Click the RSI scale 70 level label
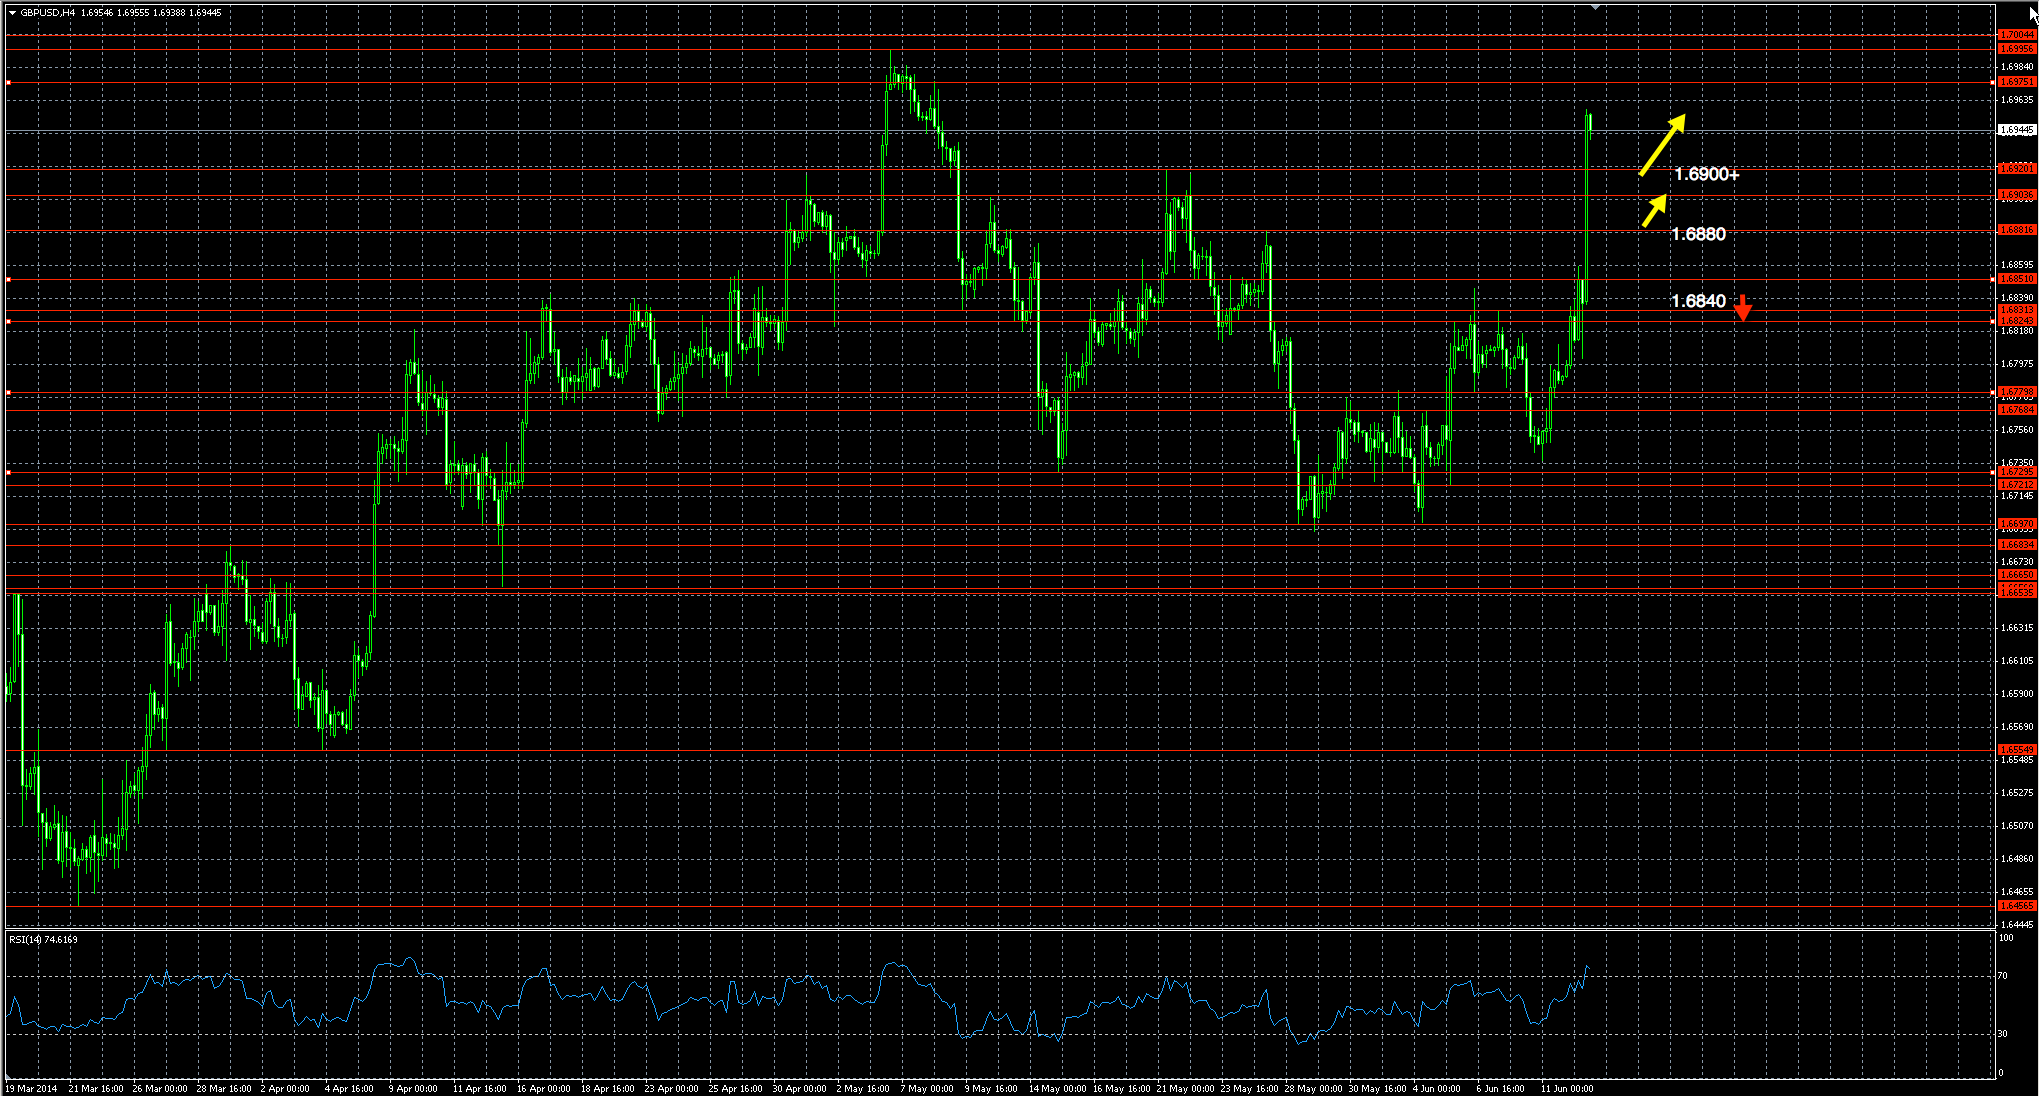Image resolution: width=2039 pixels, height=1096 pixels. (2002, 975)
